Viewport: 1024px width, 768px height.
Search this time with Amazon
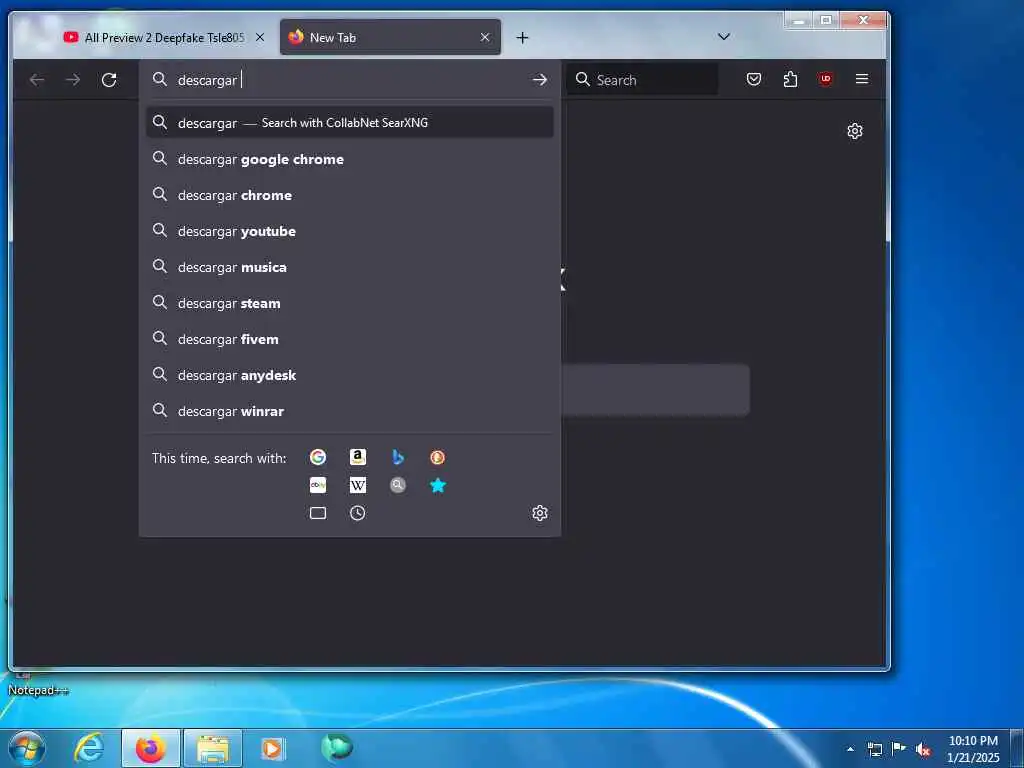coord(358,457)
